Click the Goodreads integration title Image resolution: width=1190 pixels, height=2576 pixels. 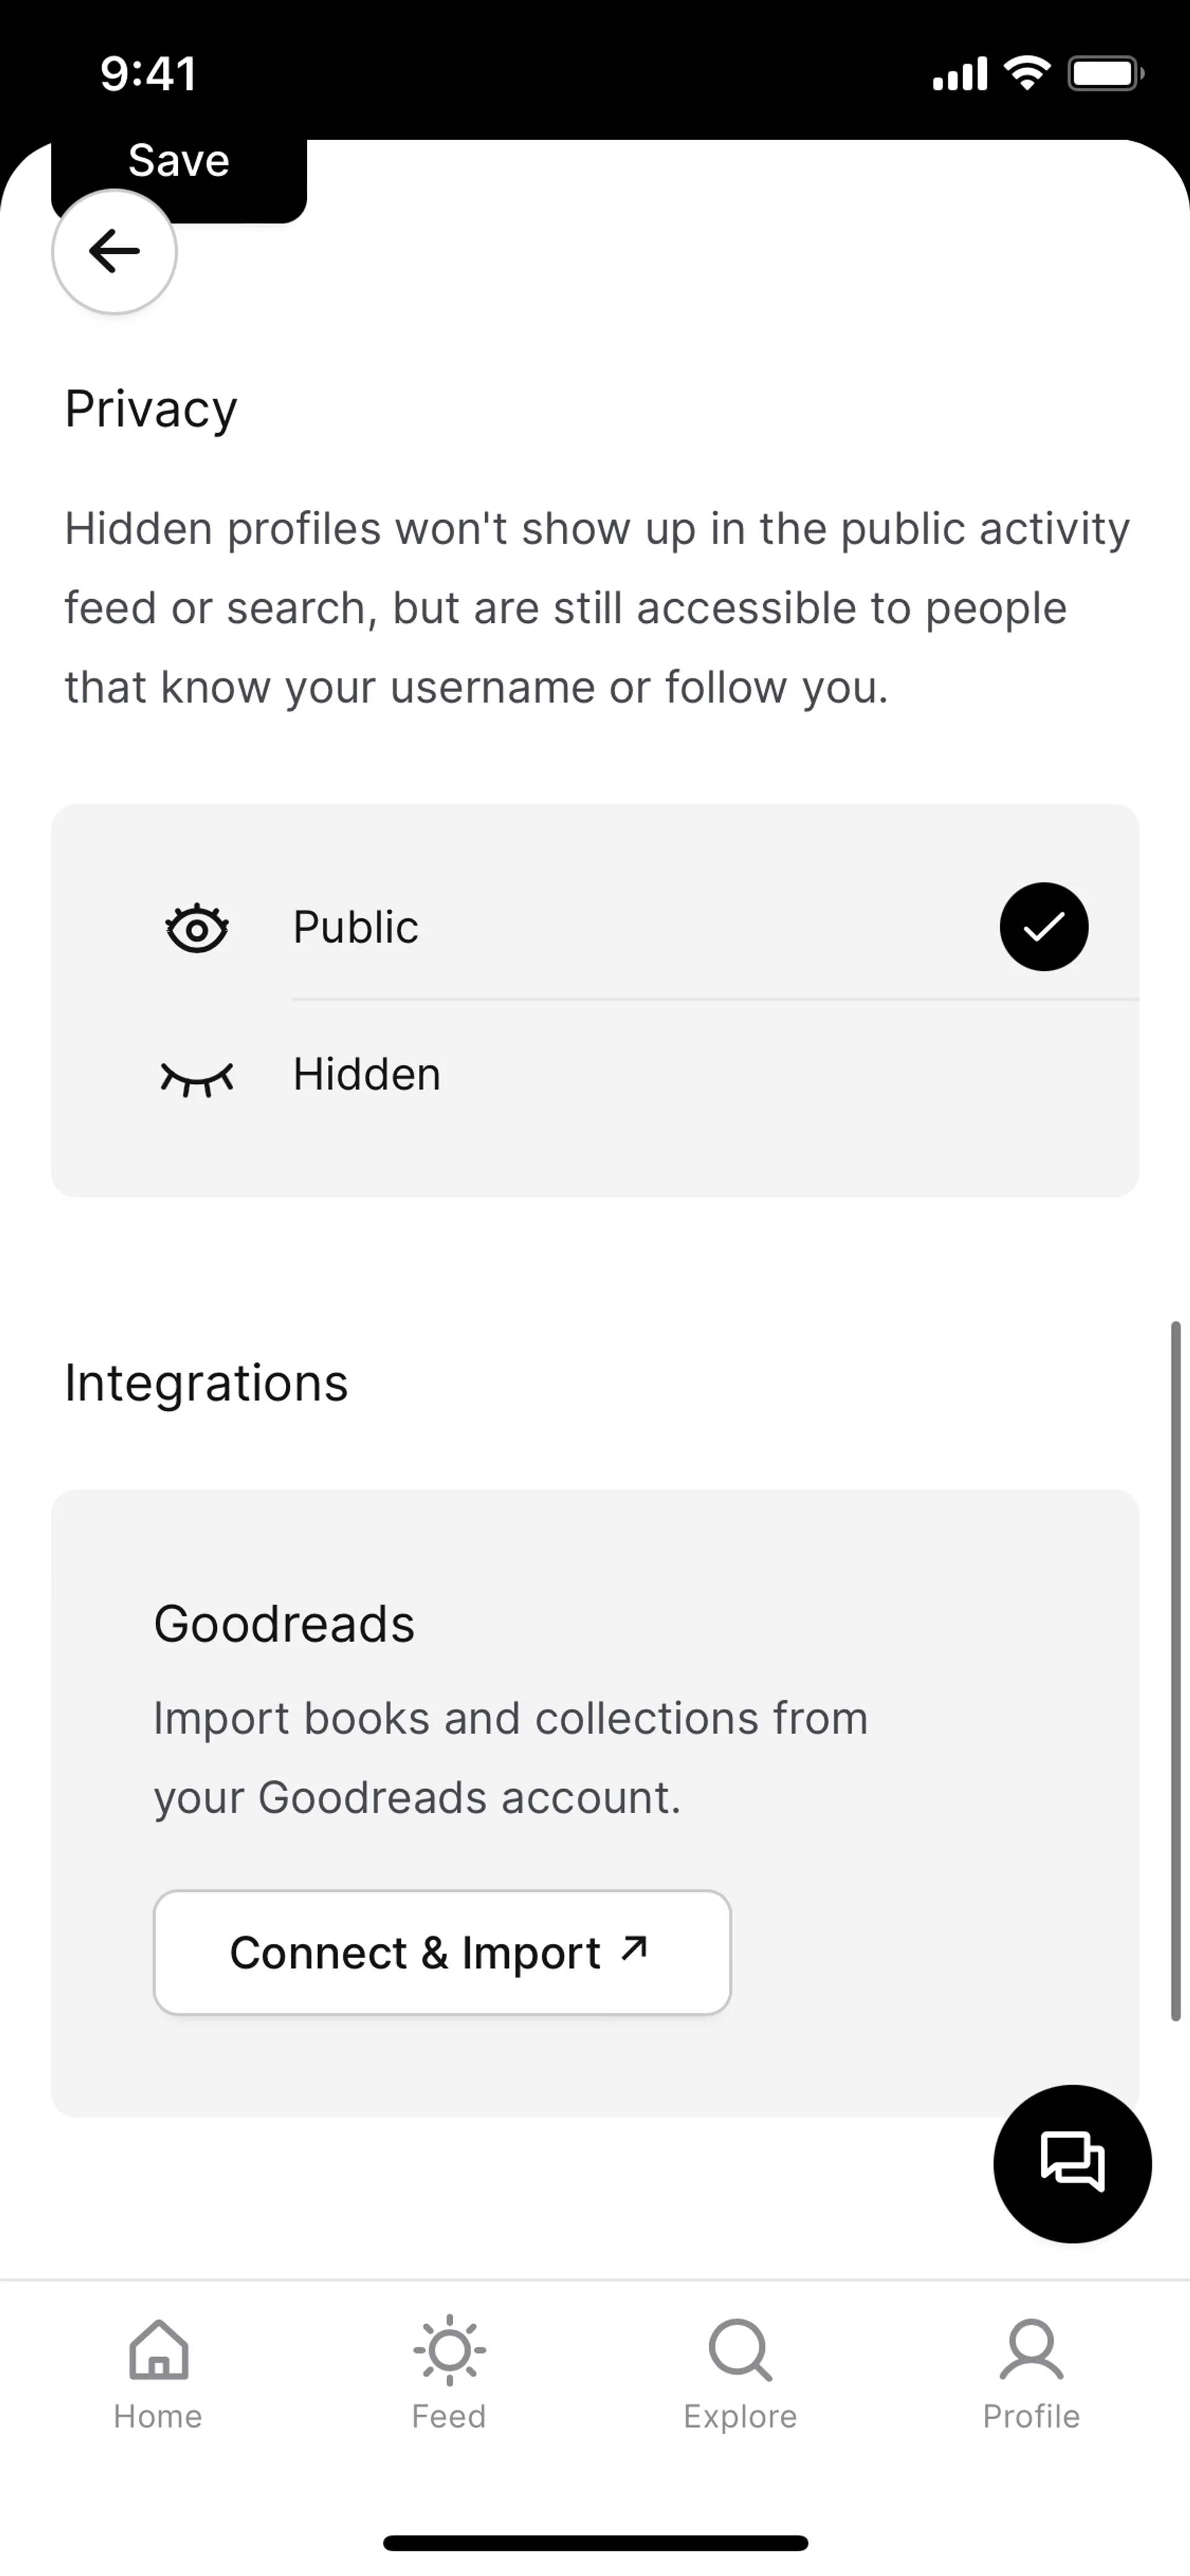284,1624
